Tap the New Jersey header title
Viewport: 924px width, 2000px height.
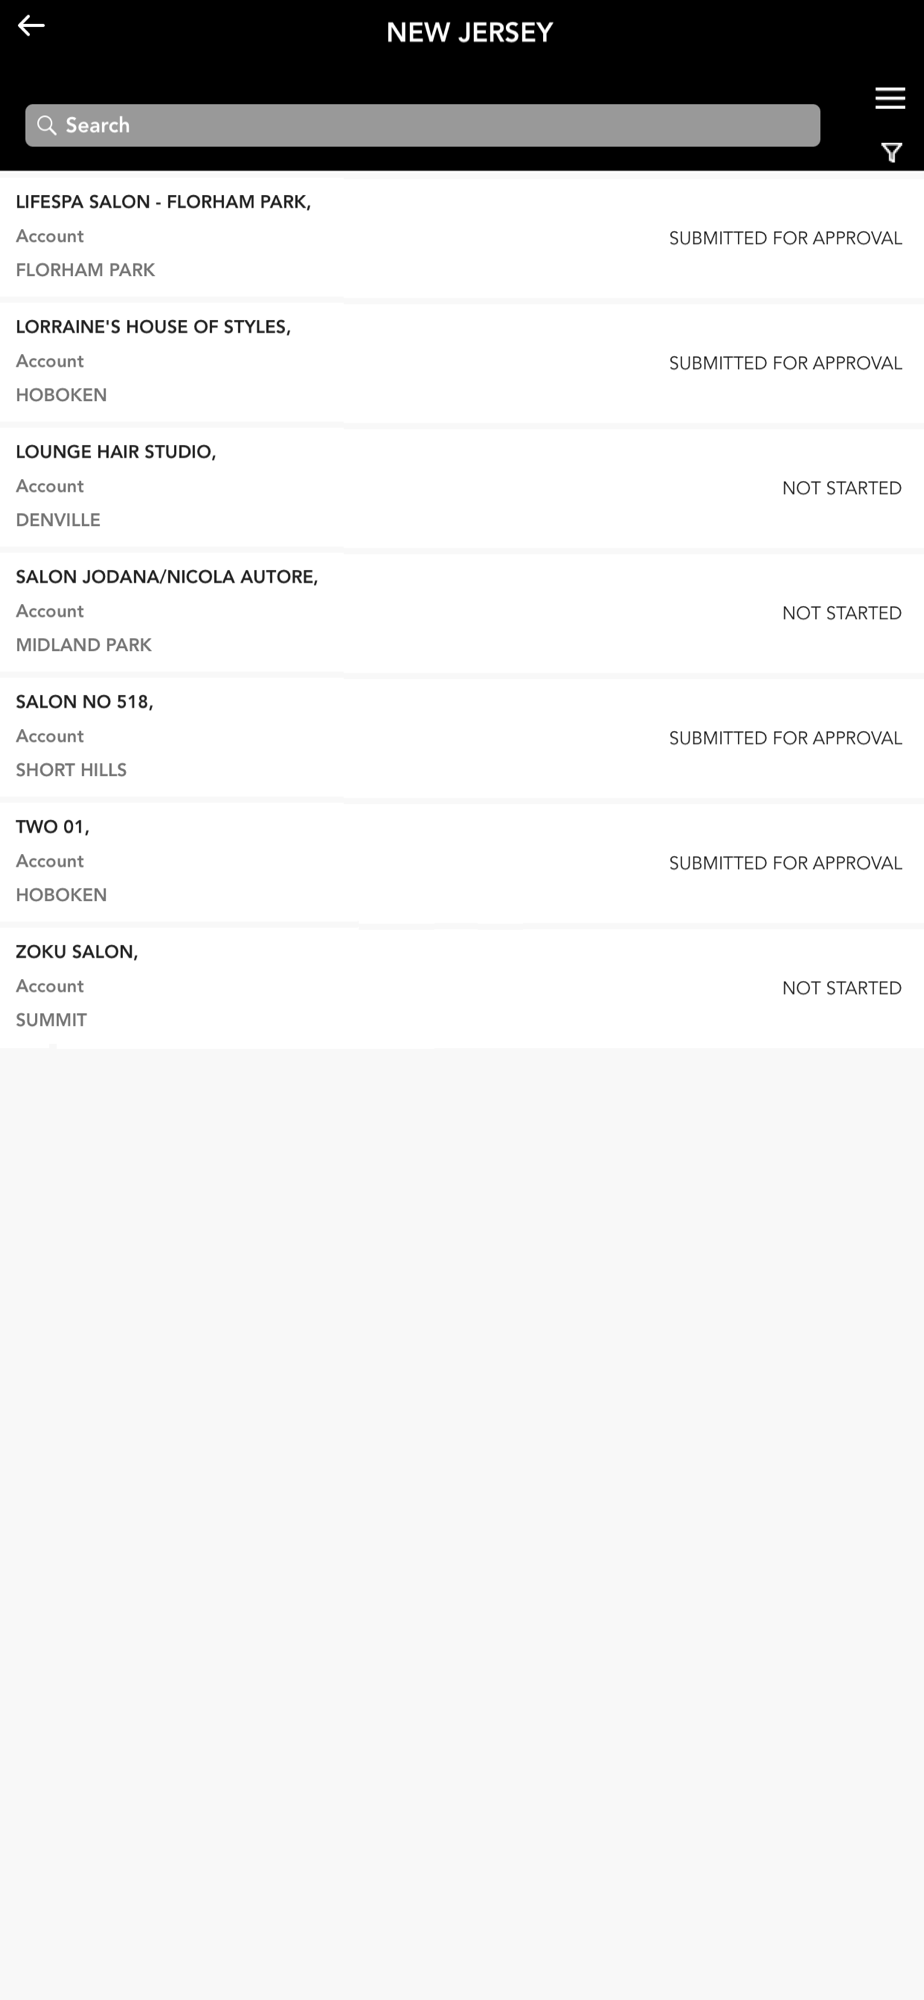coord(469,33)
